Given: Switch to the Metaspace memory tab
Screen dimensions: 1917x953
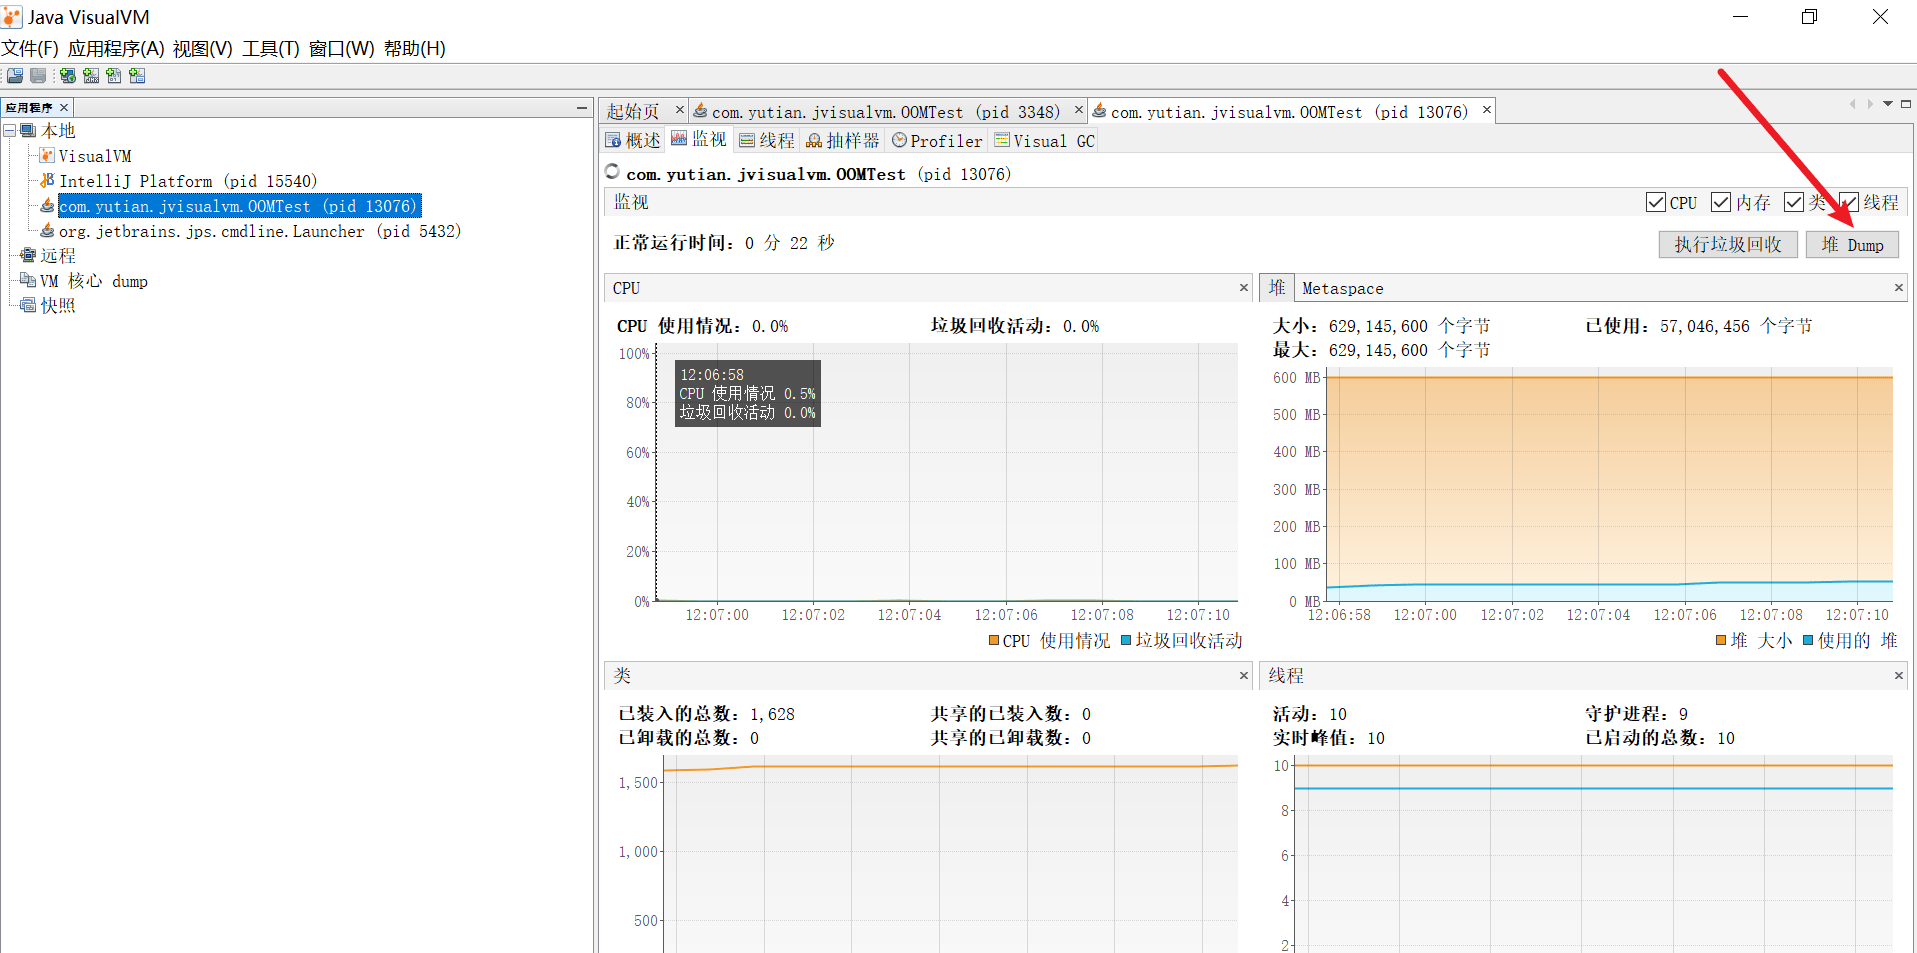Looking at the screenshot, I should (1342, 289).
